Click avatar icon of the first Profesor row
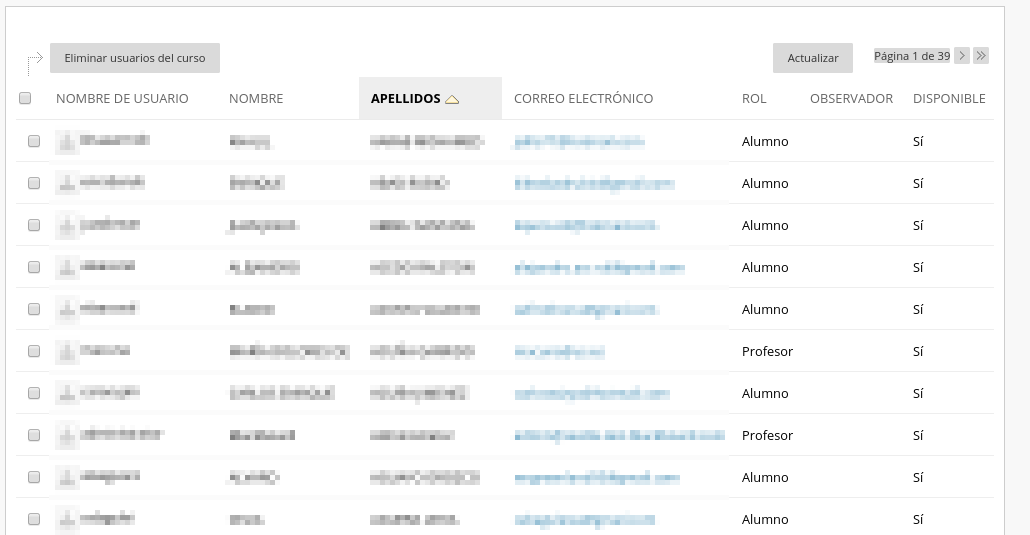The width and height of the screenshot is (1030, 535). (x=67, y=352)
